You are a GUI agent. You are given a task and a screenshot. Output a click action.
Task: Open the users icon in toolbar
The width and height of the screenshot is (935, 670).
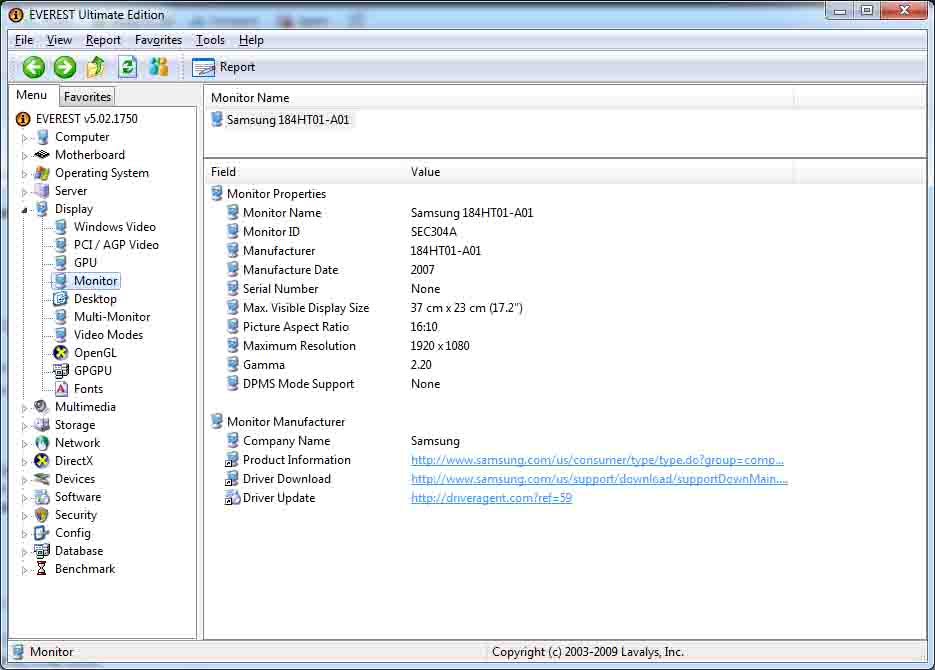click(158, 67)
